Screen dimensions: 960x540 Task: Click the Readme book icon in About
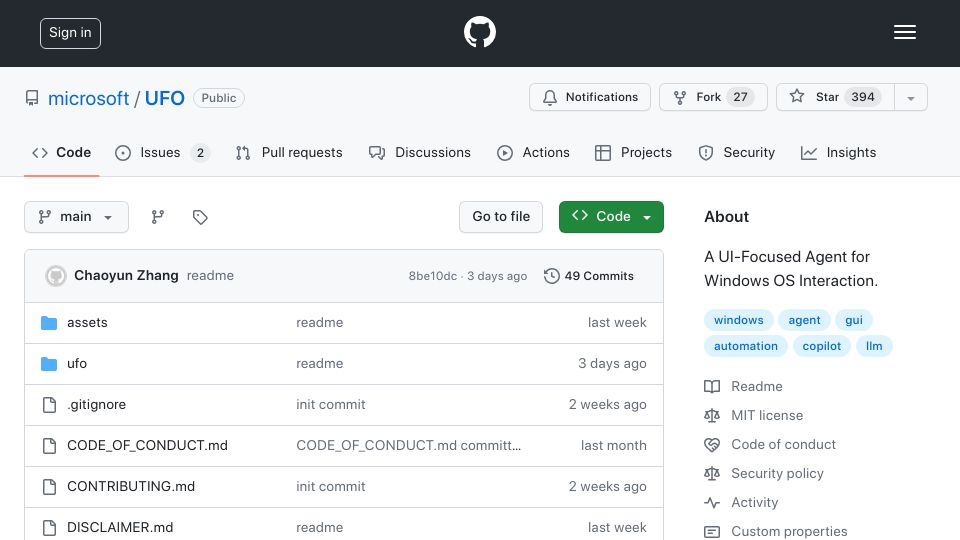pyautogui.click(x=712, y=386)
